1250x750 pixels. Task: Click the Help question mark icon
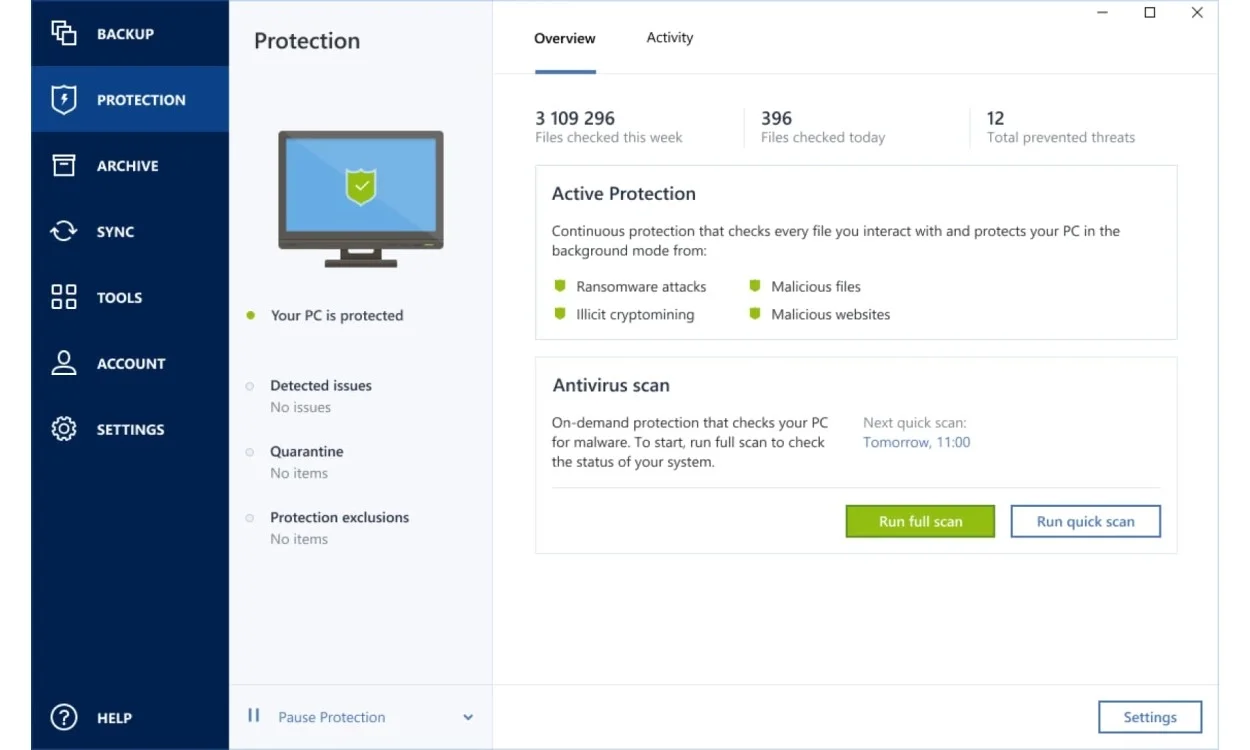[x=62, y=717]
